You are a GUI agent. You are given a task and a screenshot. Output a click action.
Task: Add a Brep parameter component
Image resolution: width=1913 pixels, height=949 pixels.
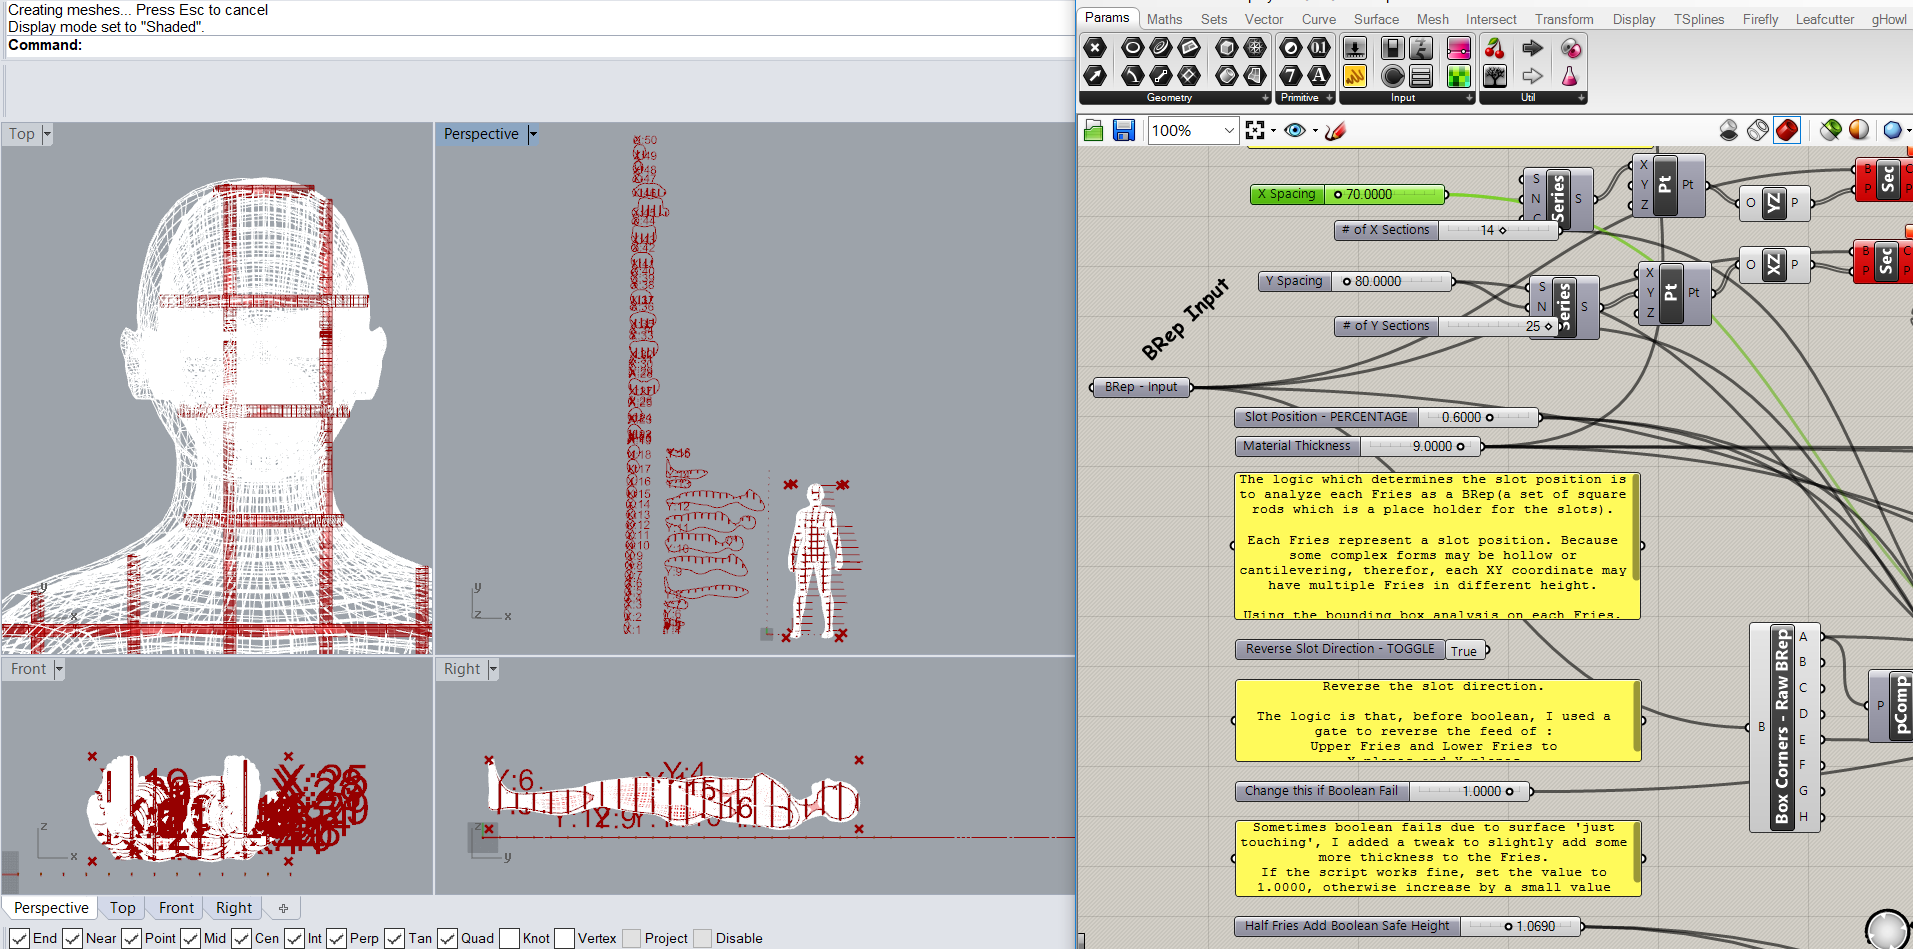(x=1226, y=76)
